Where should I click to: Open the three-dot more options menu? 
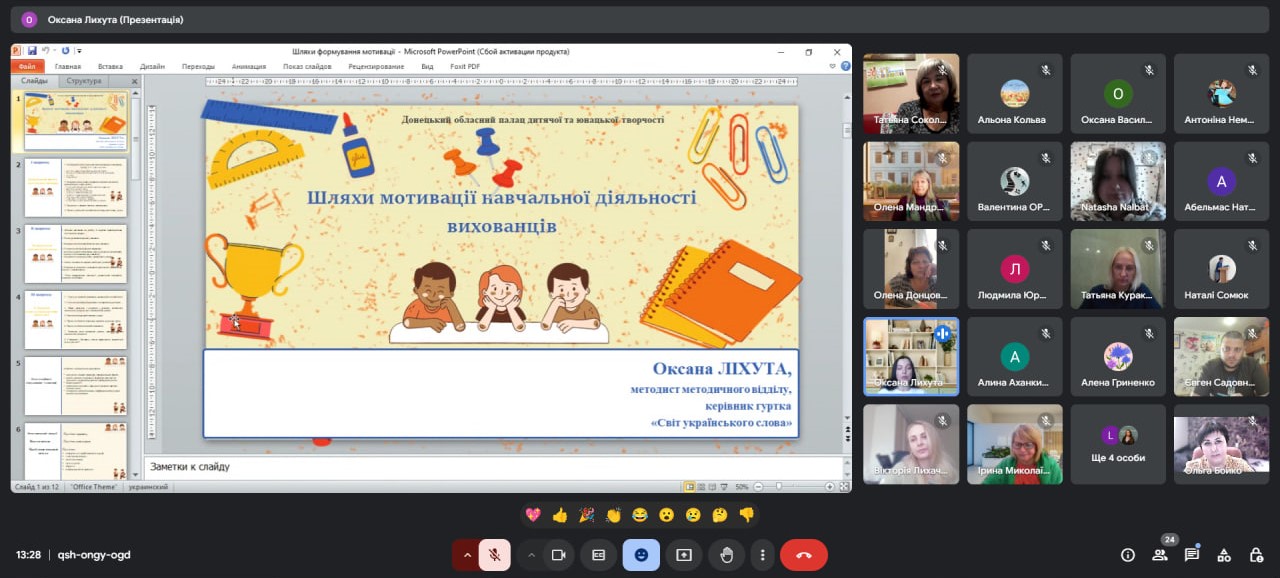click(763, 555)
